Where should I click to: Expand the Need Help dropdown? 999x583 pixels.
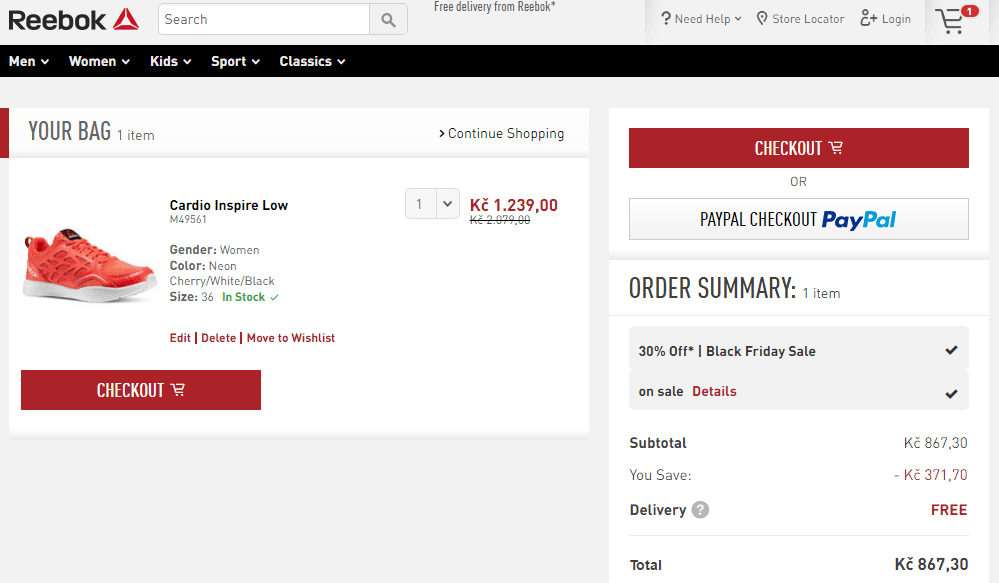701,18
